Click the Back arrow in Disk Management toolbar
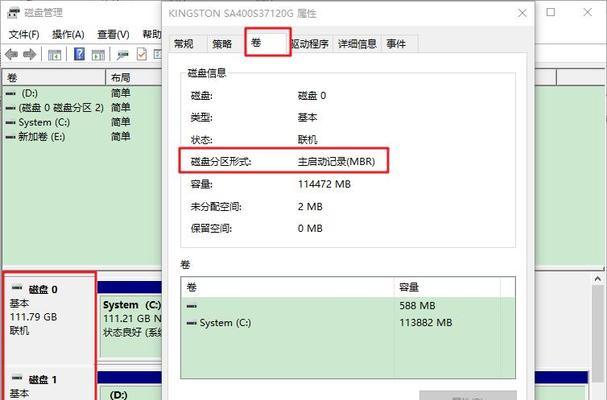Screen dimensions: 607x400 (12, 54)
